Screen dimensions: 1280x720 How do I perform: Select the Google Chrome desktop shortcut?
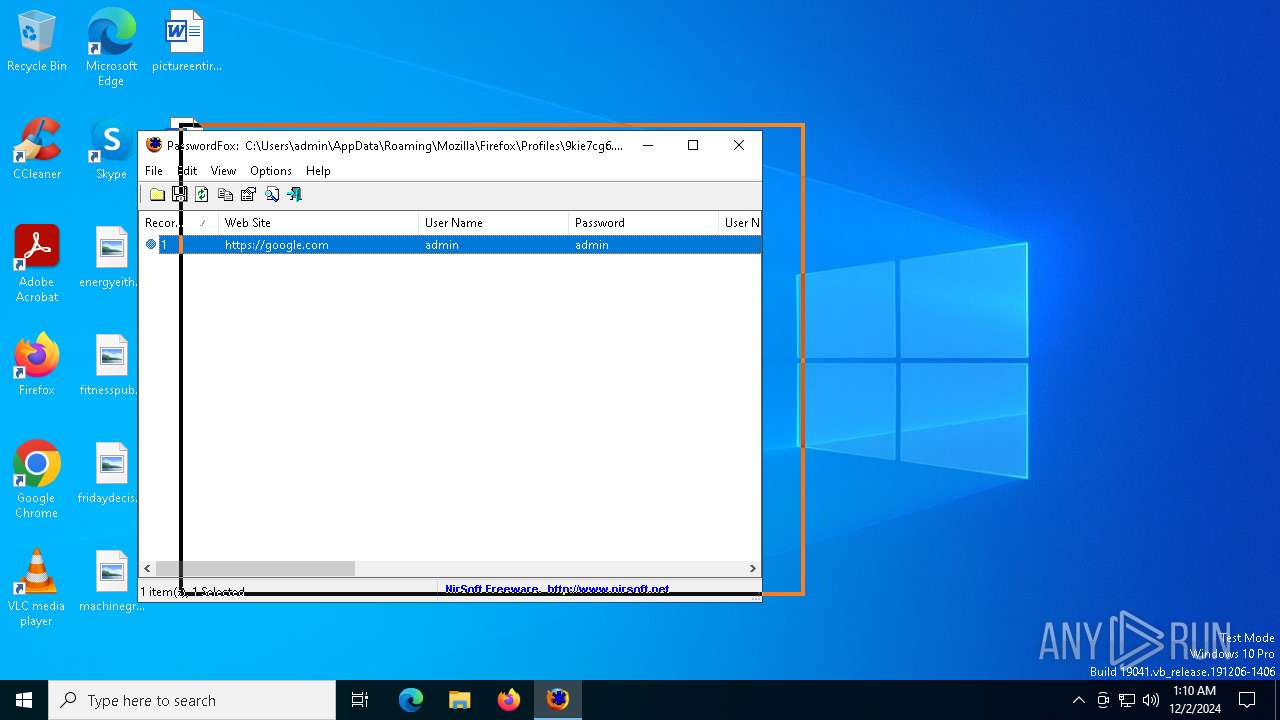(x=37, y=480)
